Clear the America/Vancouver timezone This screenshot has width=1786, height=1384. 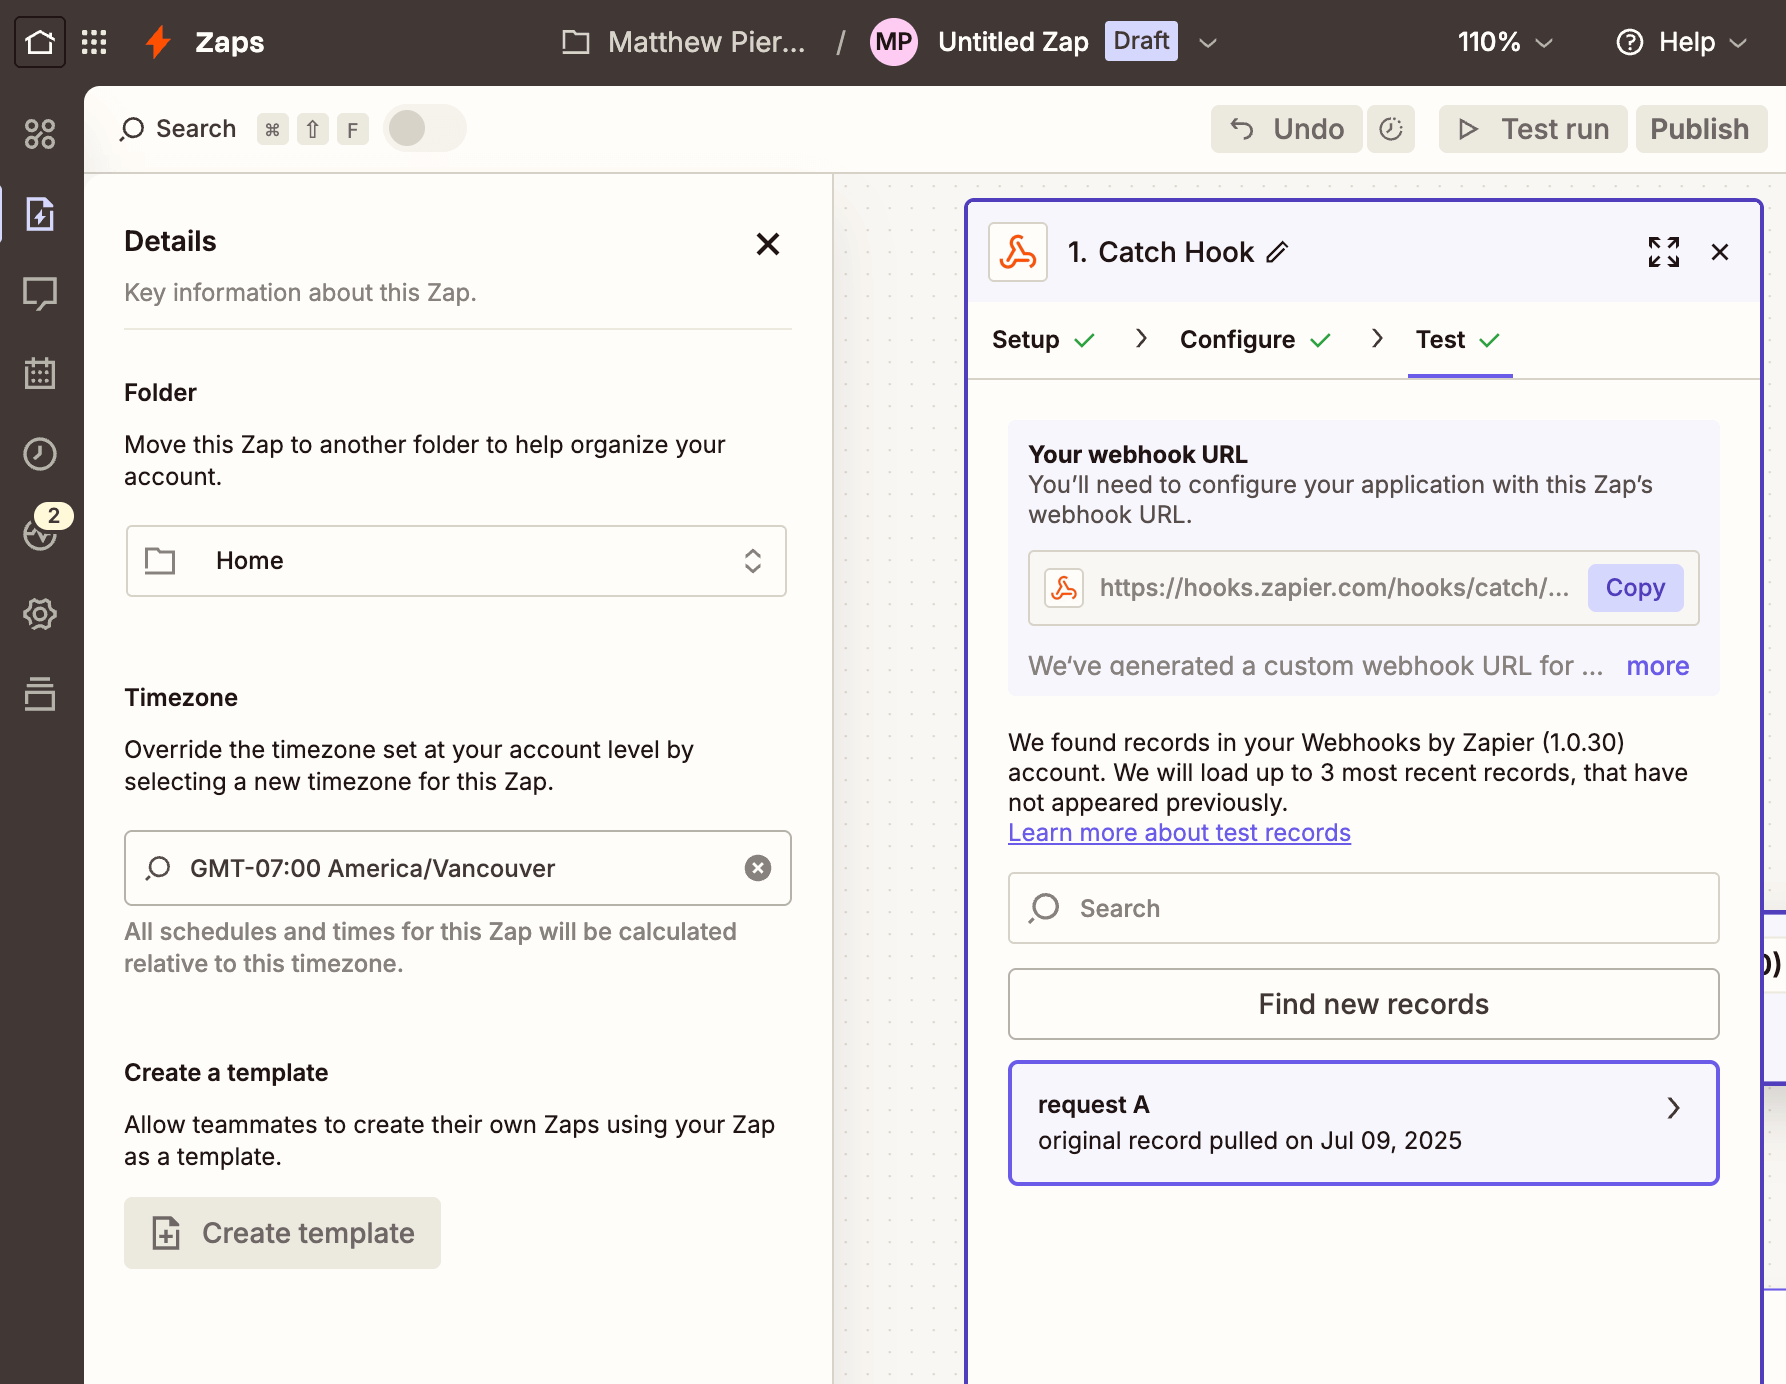click(x=758, y=868)
